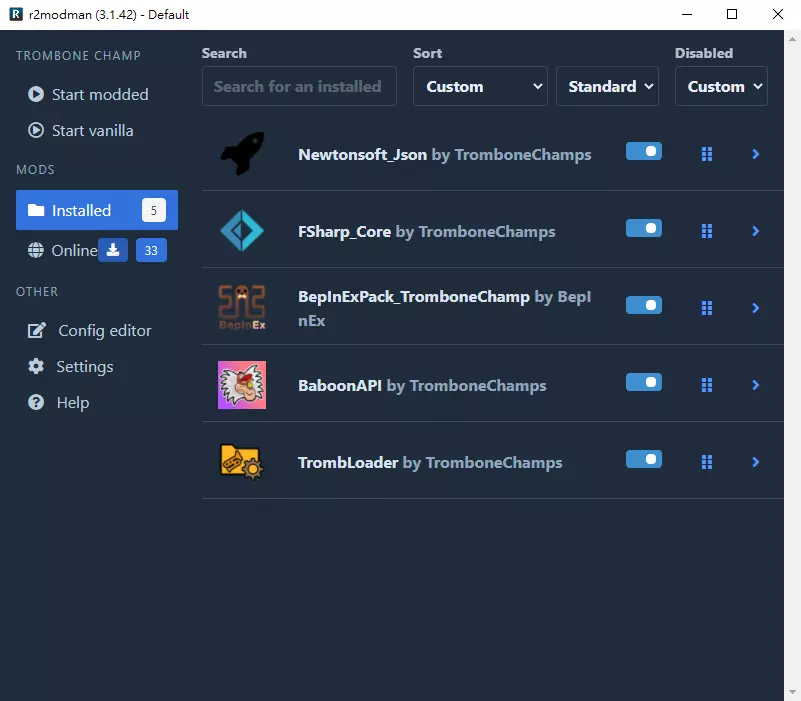Click the Newtonsoft_Json rocket icon
The width and height of the screenshot is (801, 701).
pos(242,154)
